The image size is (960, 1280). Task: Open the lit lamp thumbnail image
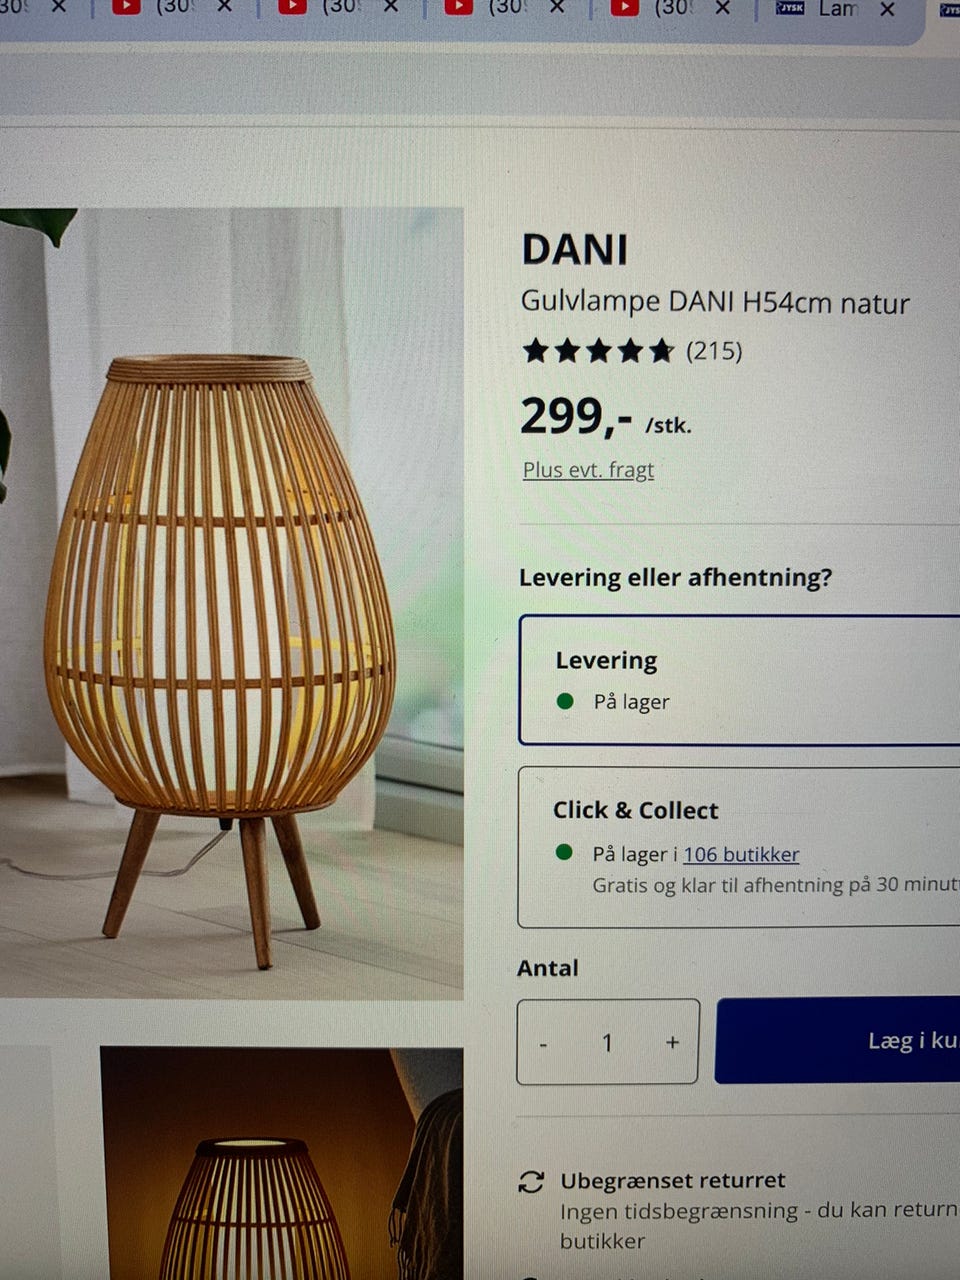[282, 1163]
